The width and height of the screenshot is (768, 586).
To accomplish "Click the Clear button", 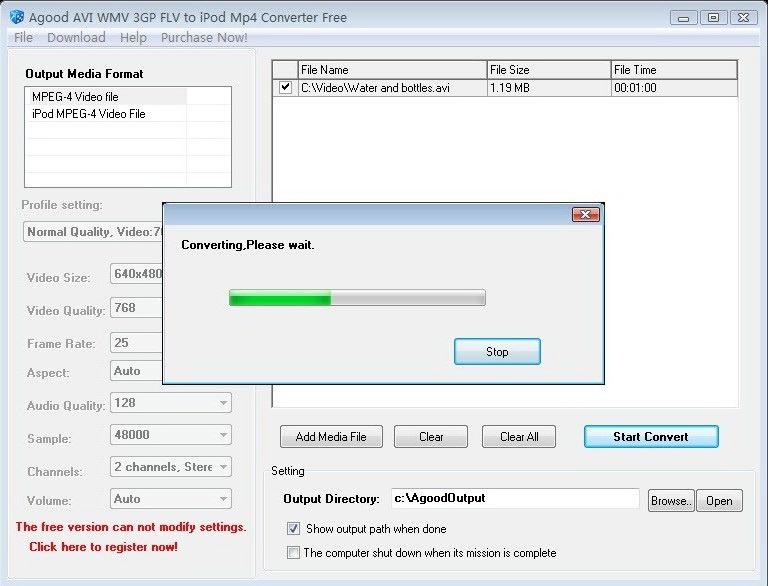I will 431,437.
